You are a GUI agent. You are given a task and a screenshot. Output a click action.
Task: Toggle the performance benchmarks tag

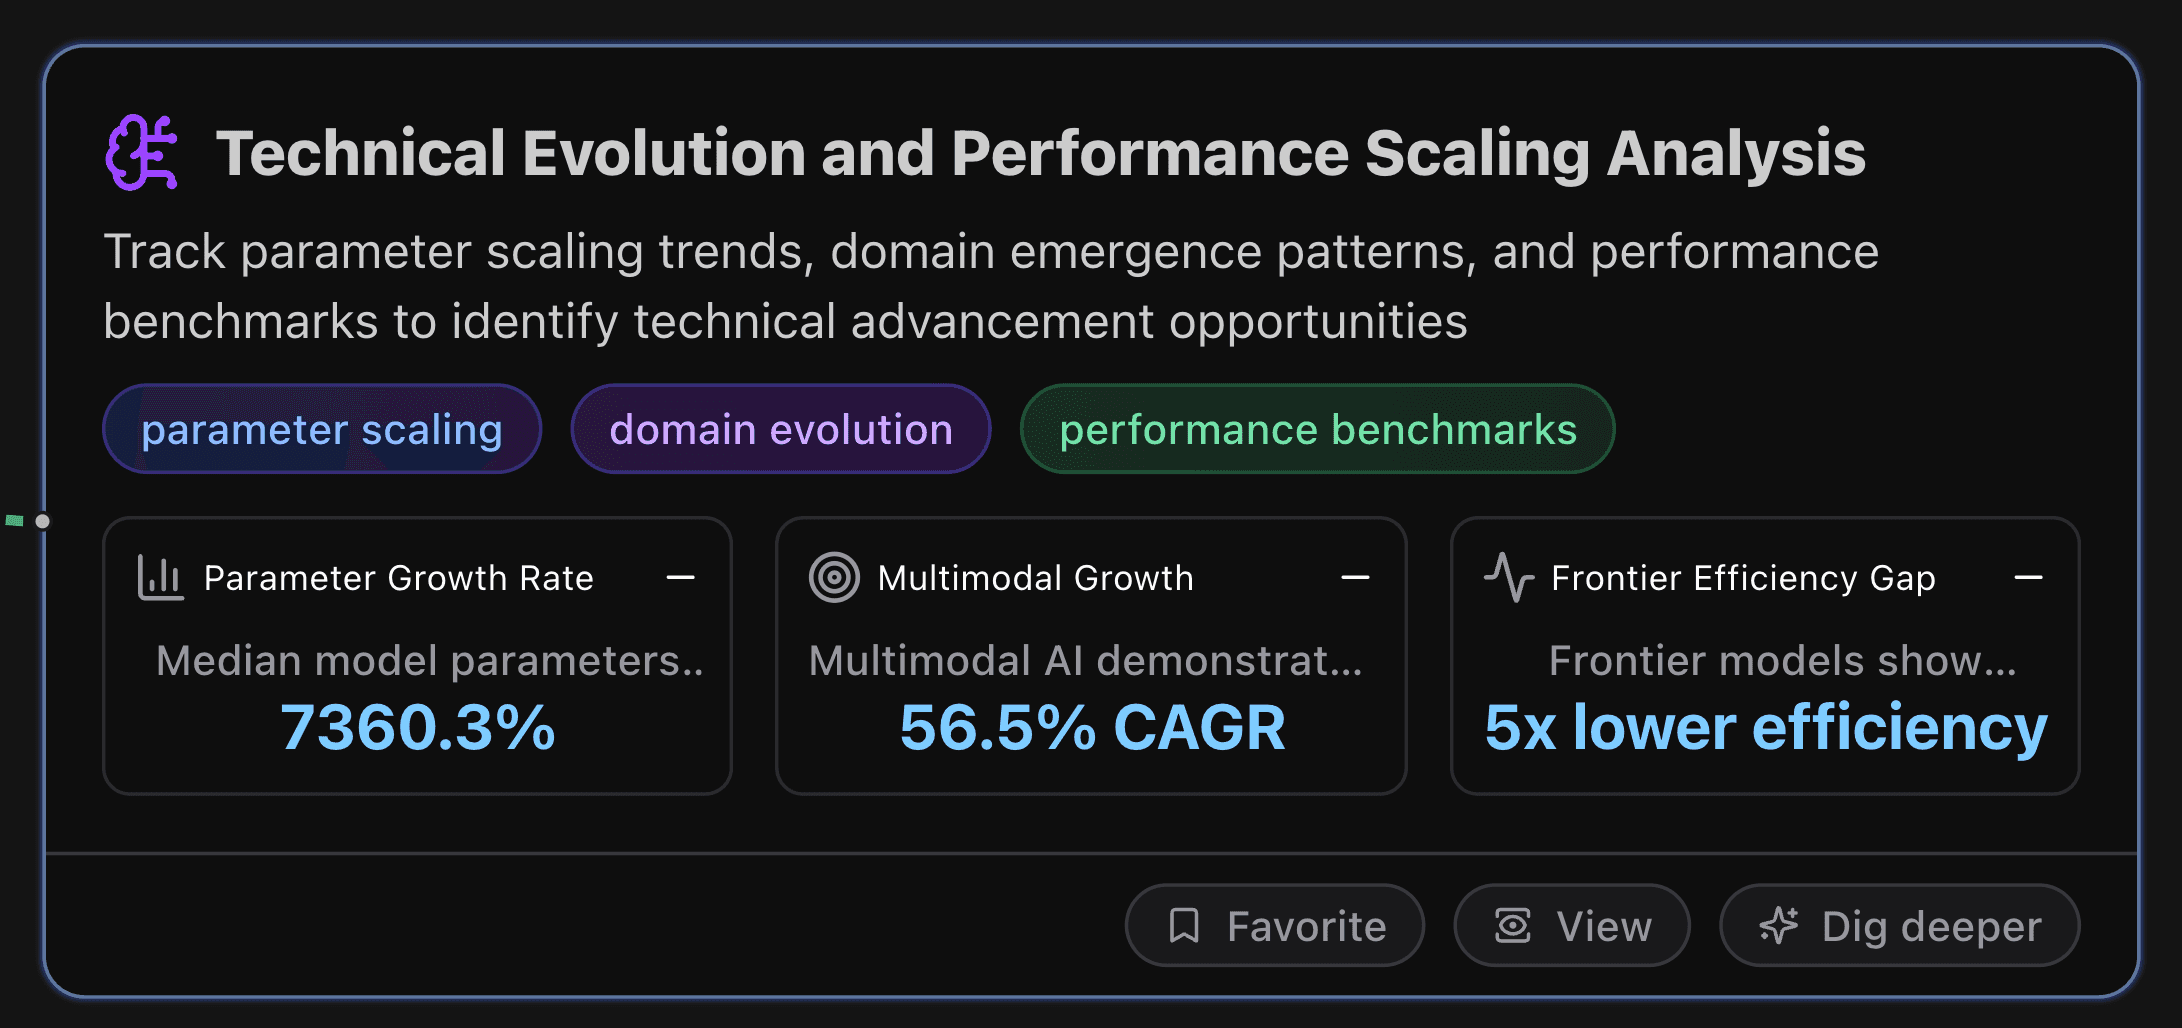click(x=1317, y=429)
